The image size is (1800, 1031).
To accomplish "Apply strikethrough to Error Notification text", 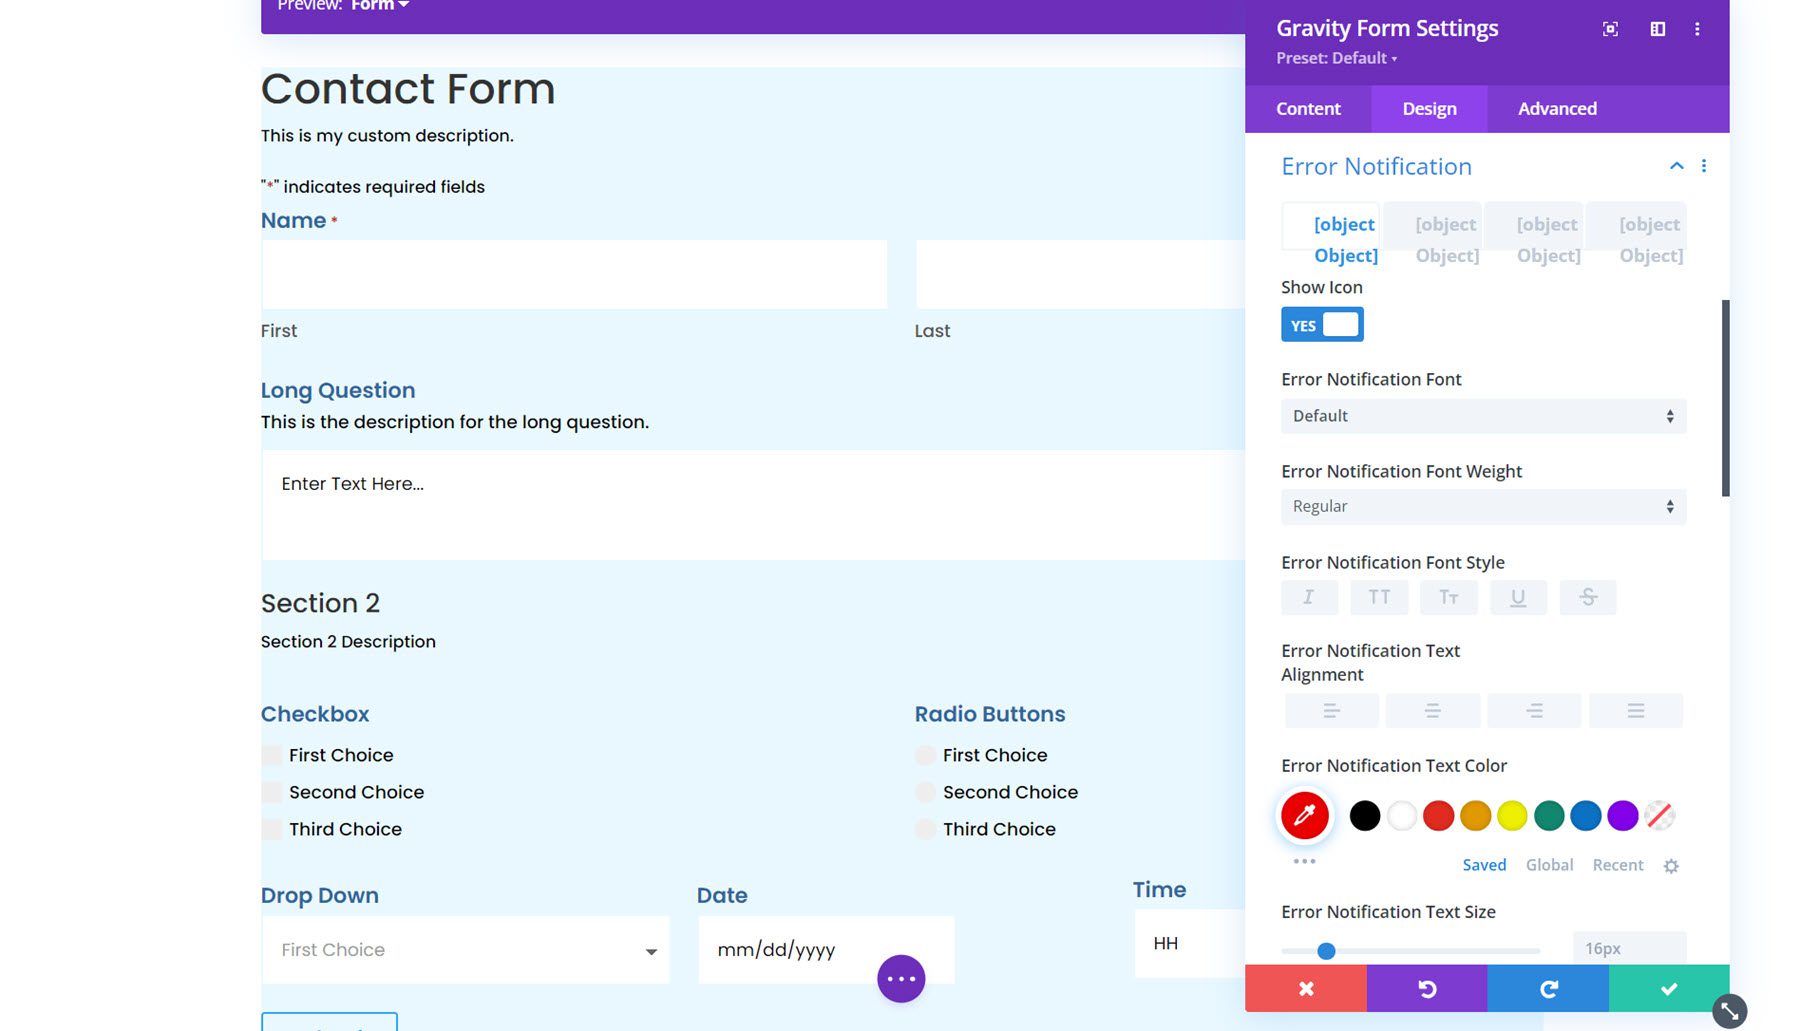I will coord(1588,597).
